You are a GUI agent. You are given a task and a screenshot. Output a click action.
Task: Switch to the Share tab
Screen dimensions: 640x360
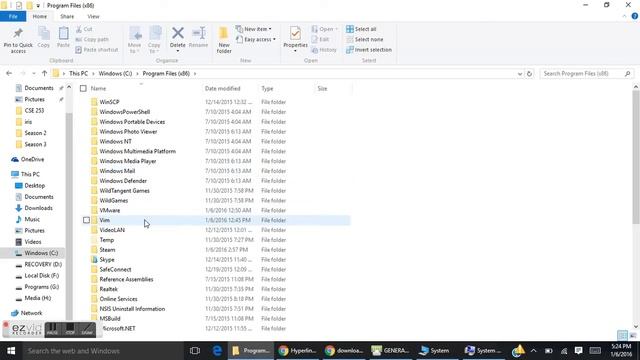pos(67,16)
